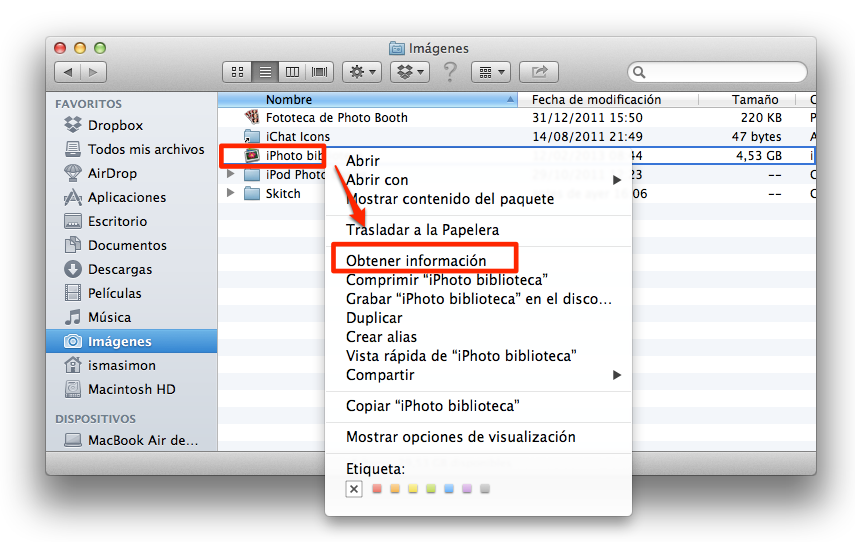The image size is (855, 542).
Task: Open the gear action menu
Action: [362, 72]
